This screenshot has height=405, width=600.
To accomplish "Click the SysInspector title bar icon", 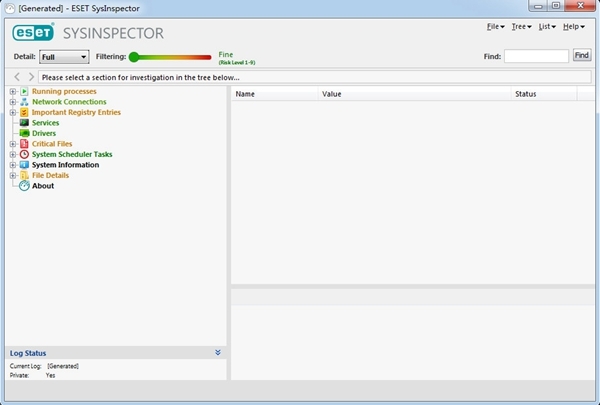I will pyautogui.click(x=10, y=8).
